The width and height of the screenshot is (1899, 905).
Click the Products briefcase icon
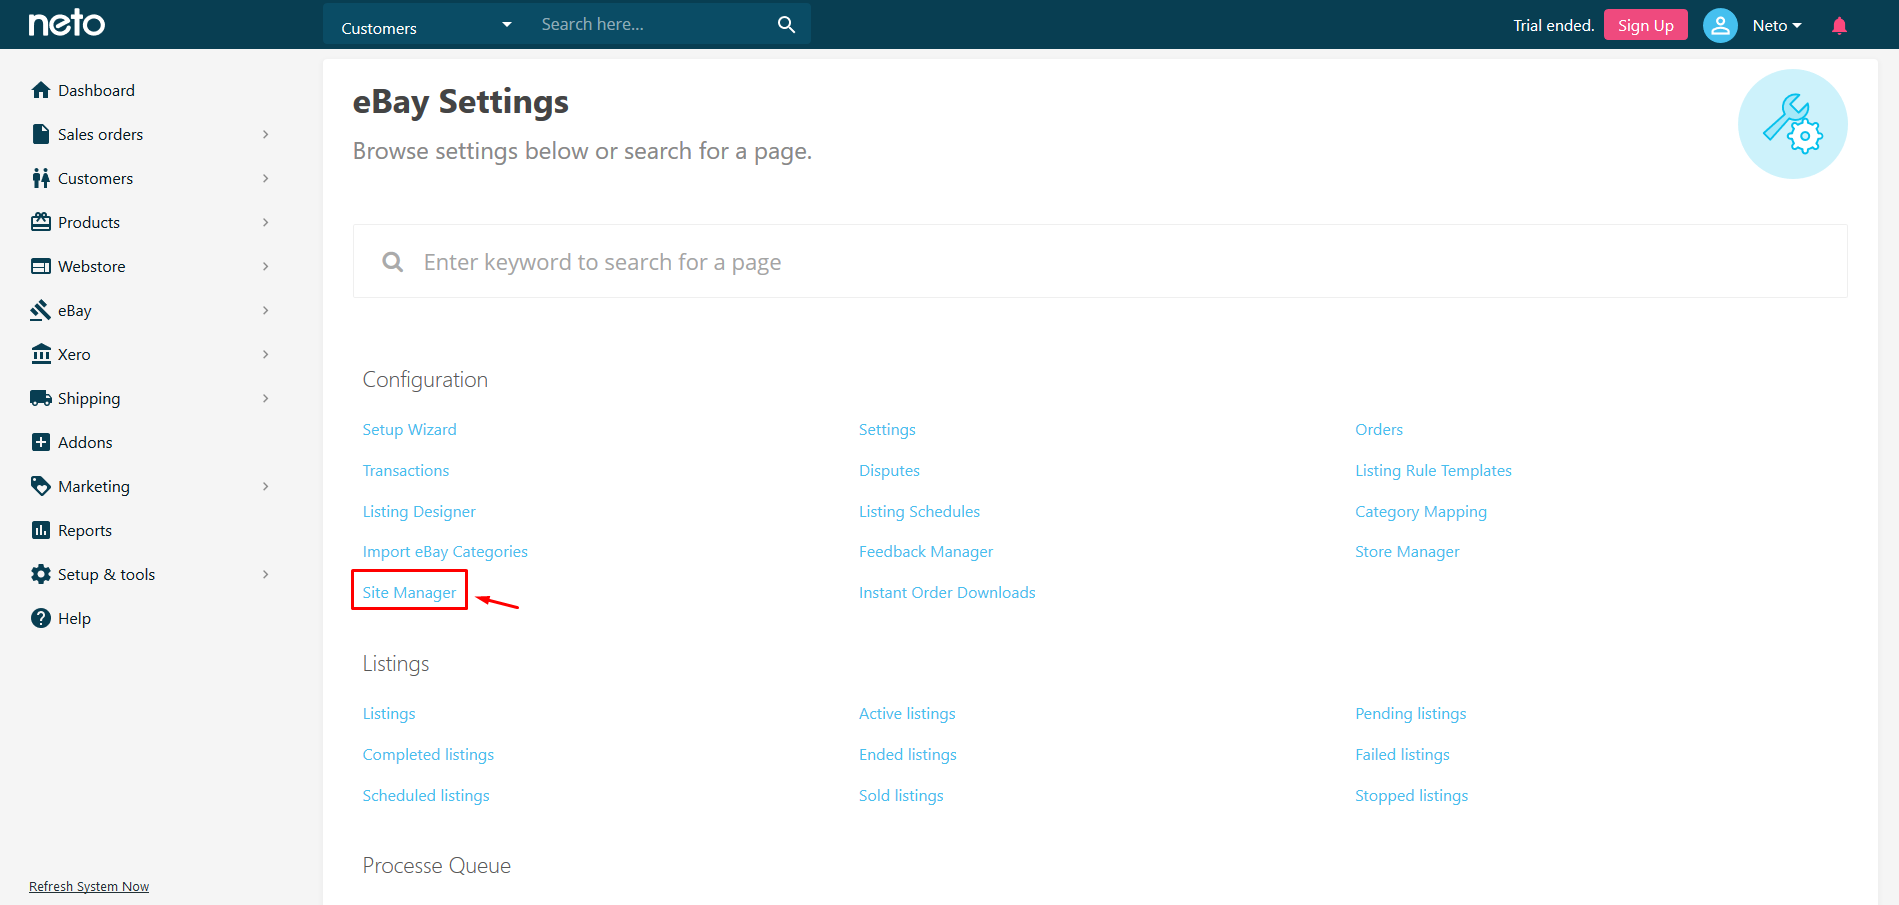(41, 222)
